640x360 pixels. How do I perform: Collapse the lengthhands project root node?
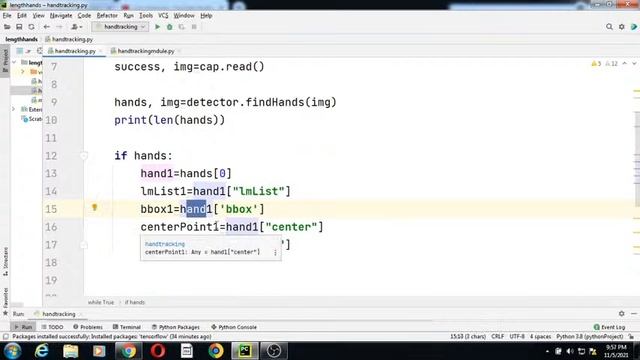click(x=14, y=62)
